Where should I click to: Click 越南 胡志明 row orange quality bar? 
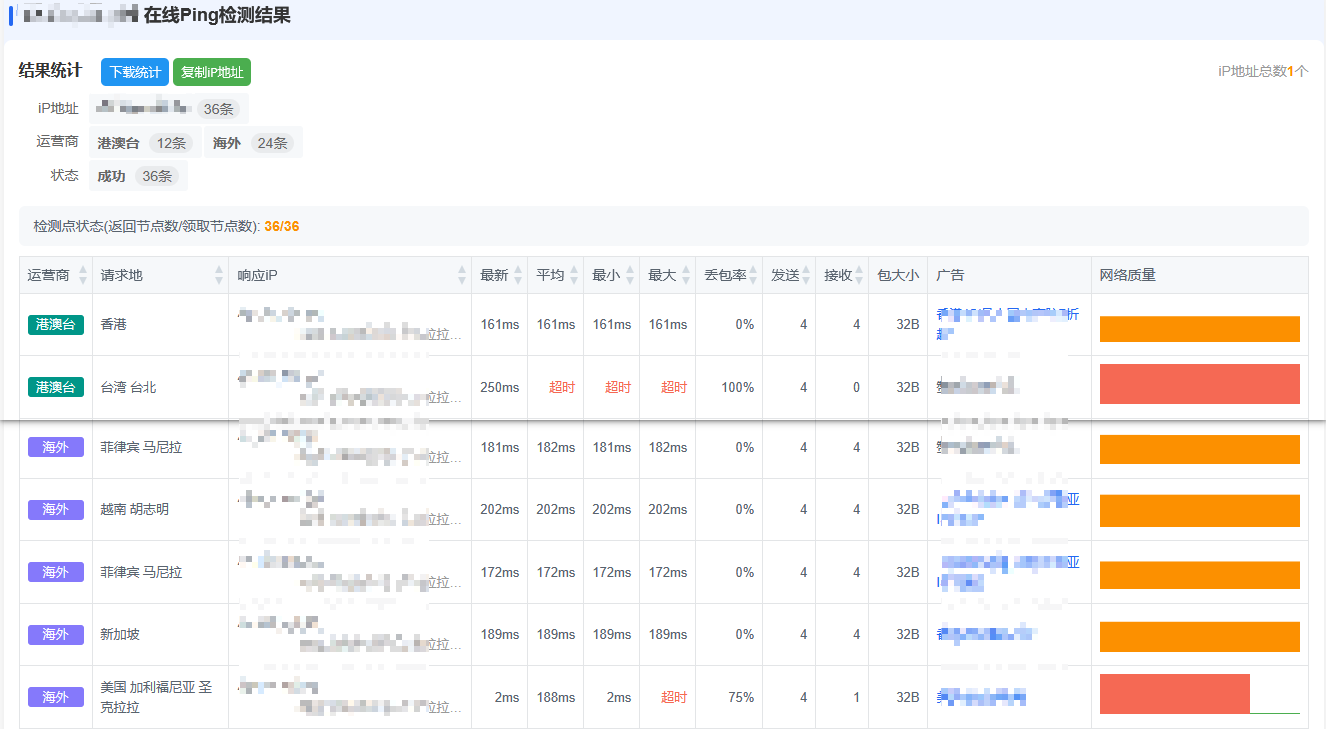pyautogui.click(x=1200, y=511)
